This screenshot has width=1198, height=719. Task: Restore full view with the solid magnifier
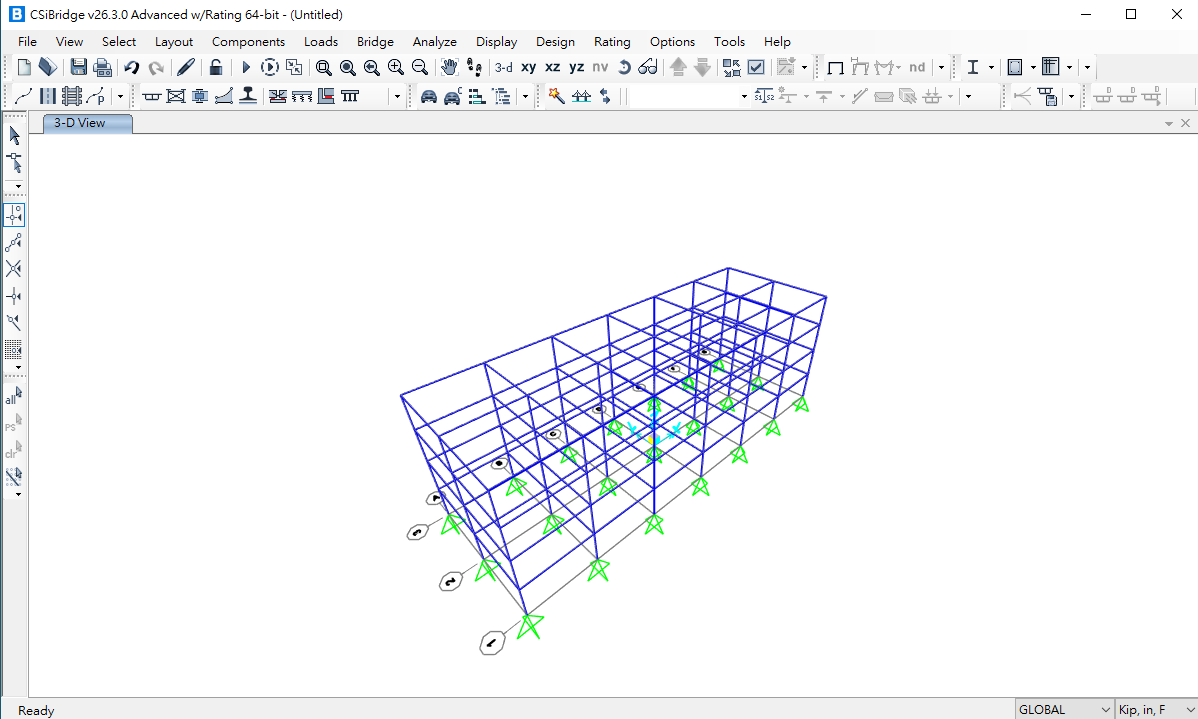[x=348, y=67]
